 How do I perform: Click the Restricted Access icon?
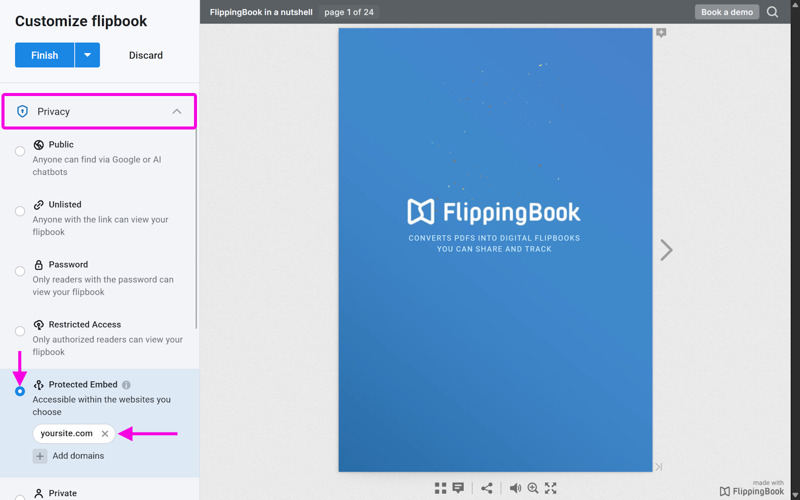[x=38, y=324]
